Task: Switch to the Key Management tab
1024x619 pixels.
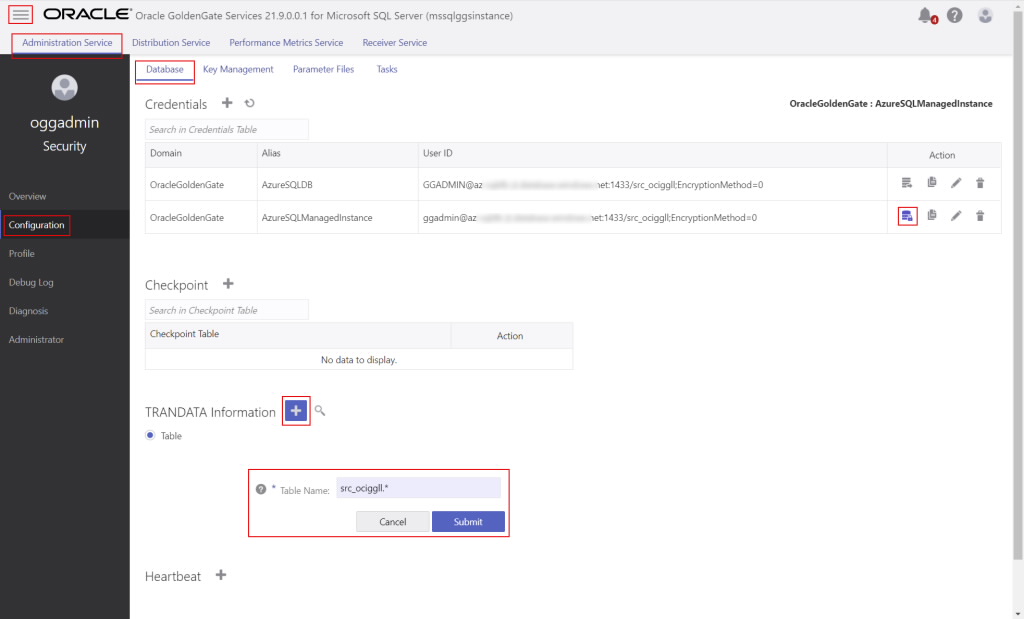Action: tap(238, 69)
